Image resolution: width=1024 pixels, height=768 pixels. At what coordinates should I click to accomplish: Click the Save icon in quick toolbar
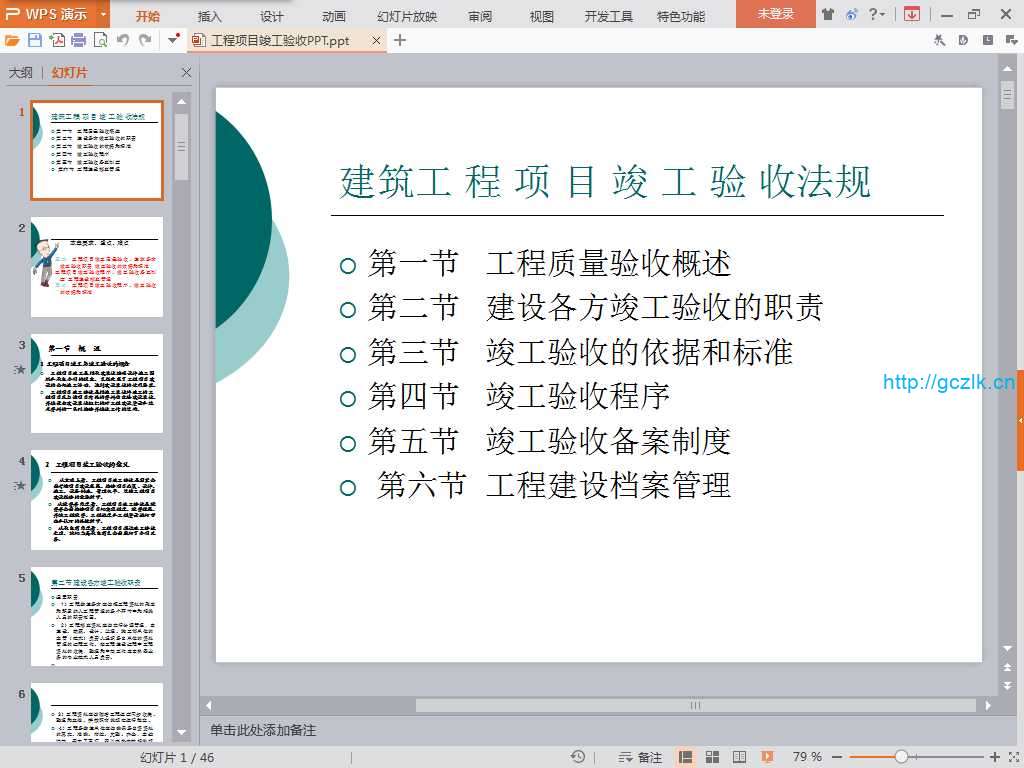coord(35,40)
